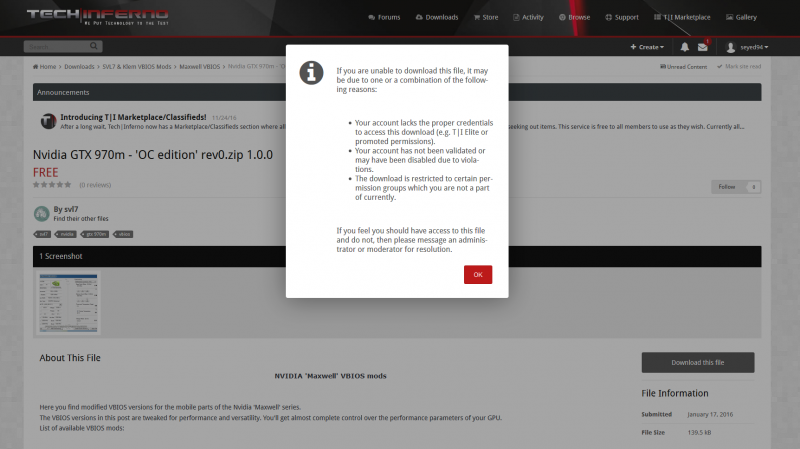Screen dimensions: 800x449
Task: Click the file title Nvidia GTX 970m
Action: 153,155
